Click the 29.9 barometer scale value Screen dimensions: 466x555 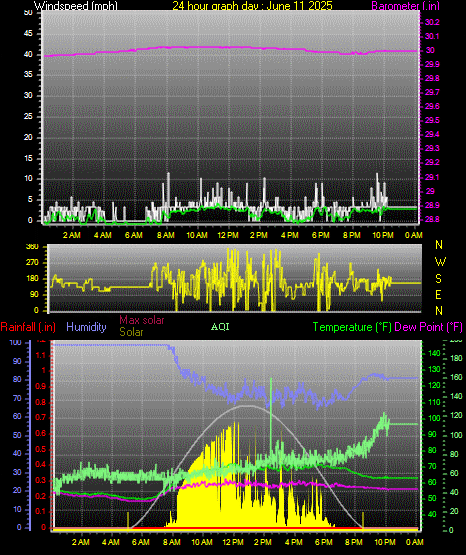[x=432, y=64]
